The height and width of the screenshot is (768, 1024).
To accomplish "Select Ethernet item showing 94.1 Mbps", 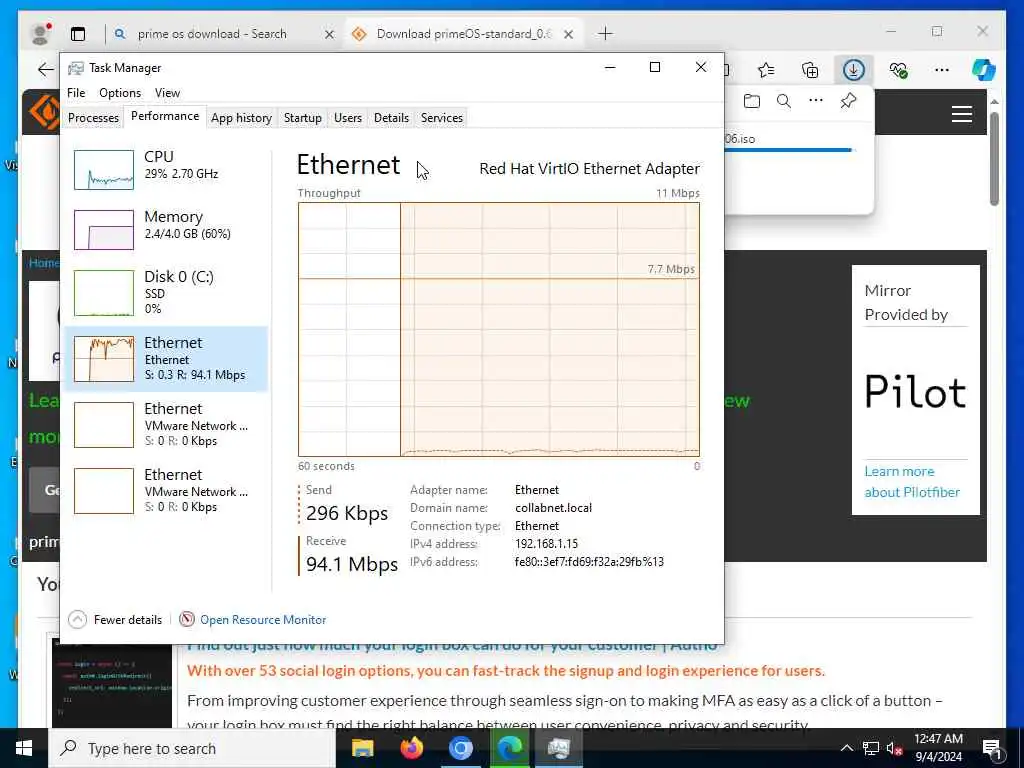I will pyautogui.click(x=166, y=359).
